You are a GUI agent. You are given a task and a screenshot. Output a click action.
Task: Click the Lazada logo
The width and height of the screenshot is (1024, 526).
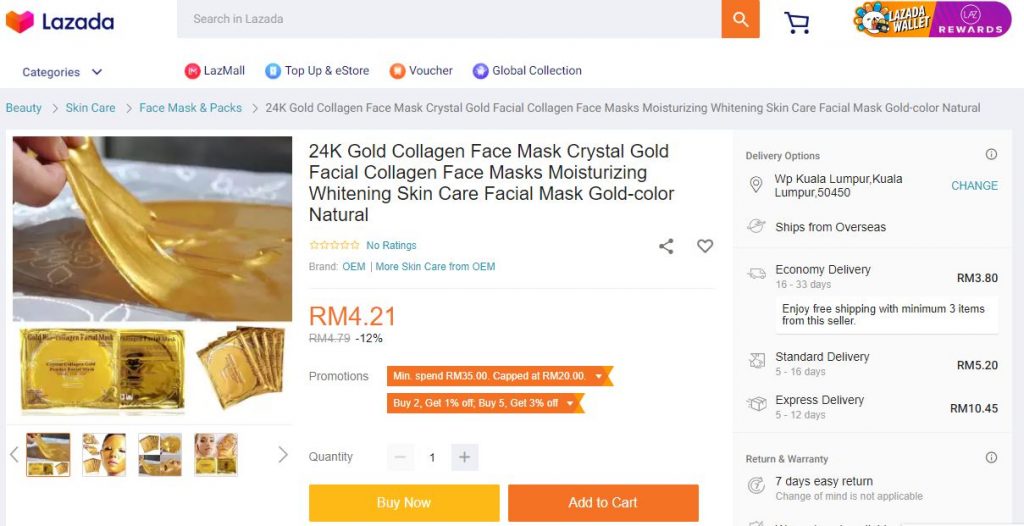point(60,21)
